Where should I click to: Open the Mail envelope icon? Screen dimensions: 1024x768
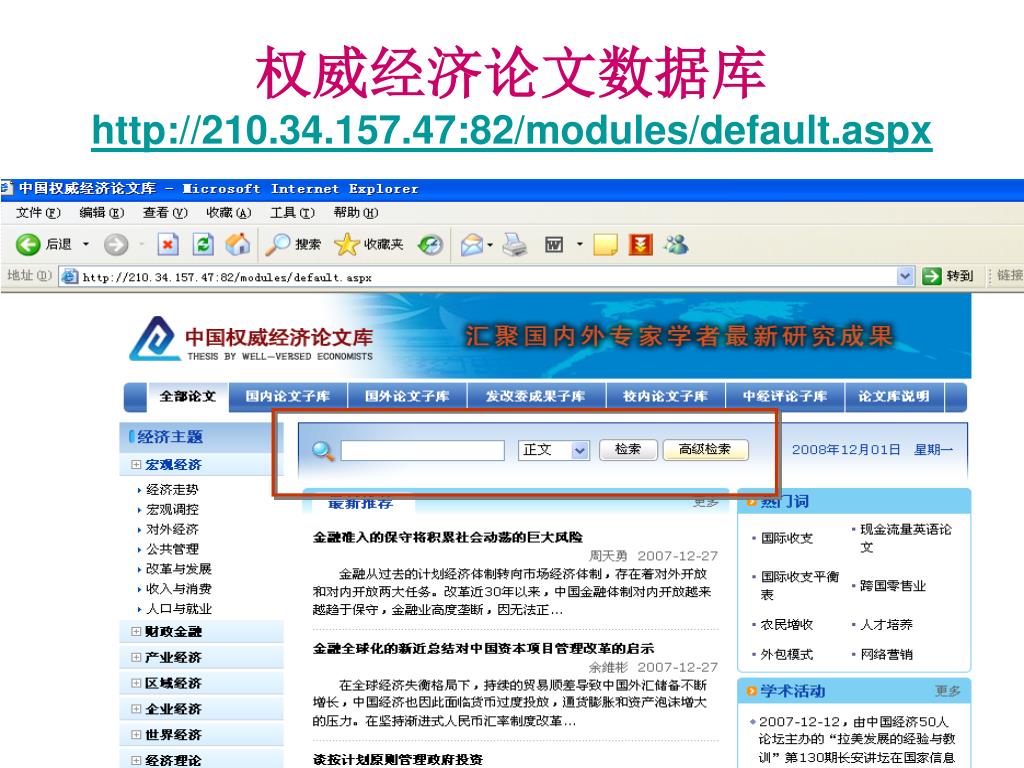[x=472, y=246]
